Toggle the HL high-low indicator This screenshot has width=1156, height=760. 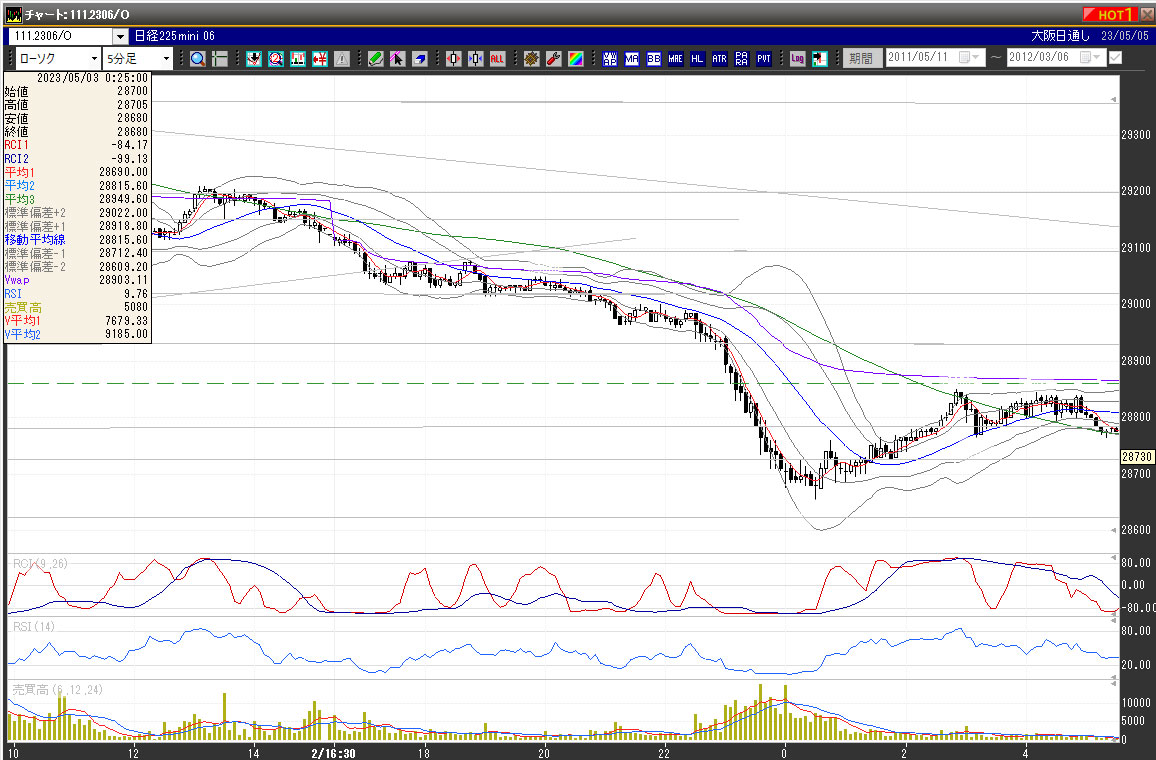coord(697,59)
